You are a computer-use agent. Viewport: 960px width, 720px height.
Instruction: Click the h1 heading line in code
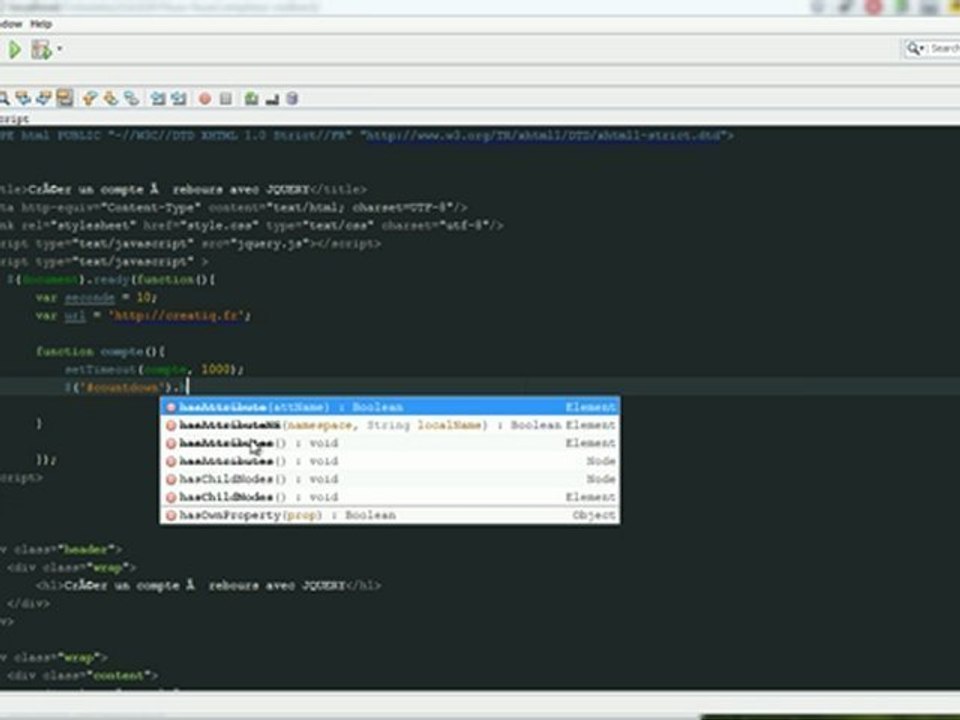click(x=208, y=586)
